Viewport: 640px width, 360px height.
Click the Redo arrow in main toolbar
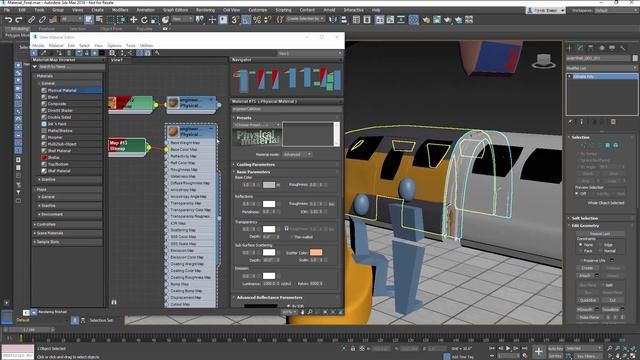click(19, 20)
